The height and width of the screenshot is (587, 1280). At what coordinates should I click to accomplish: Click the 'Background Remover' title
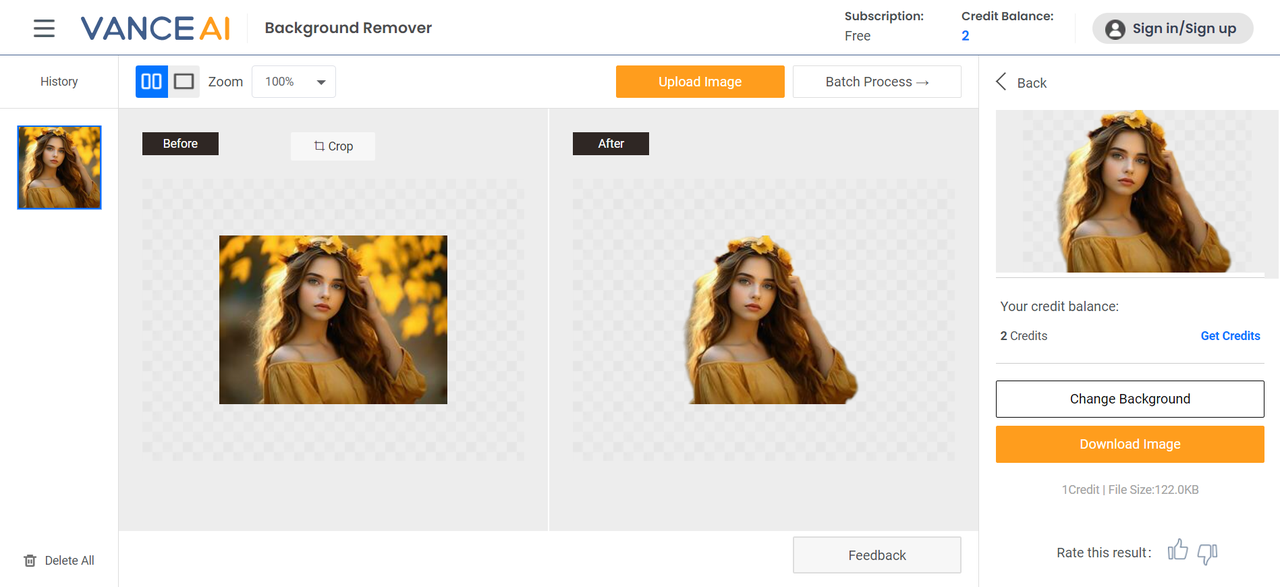pyautogui.click(x=348, y=28)
